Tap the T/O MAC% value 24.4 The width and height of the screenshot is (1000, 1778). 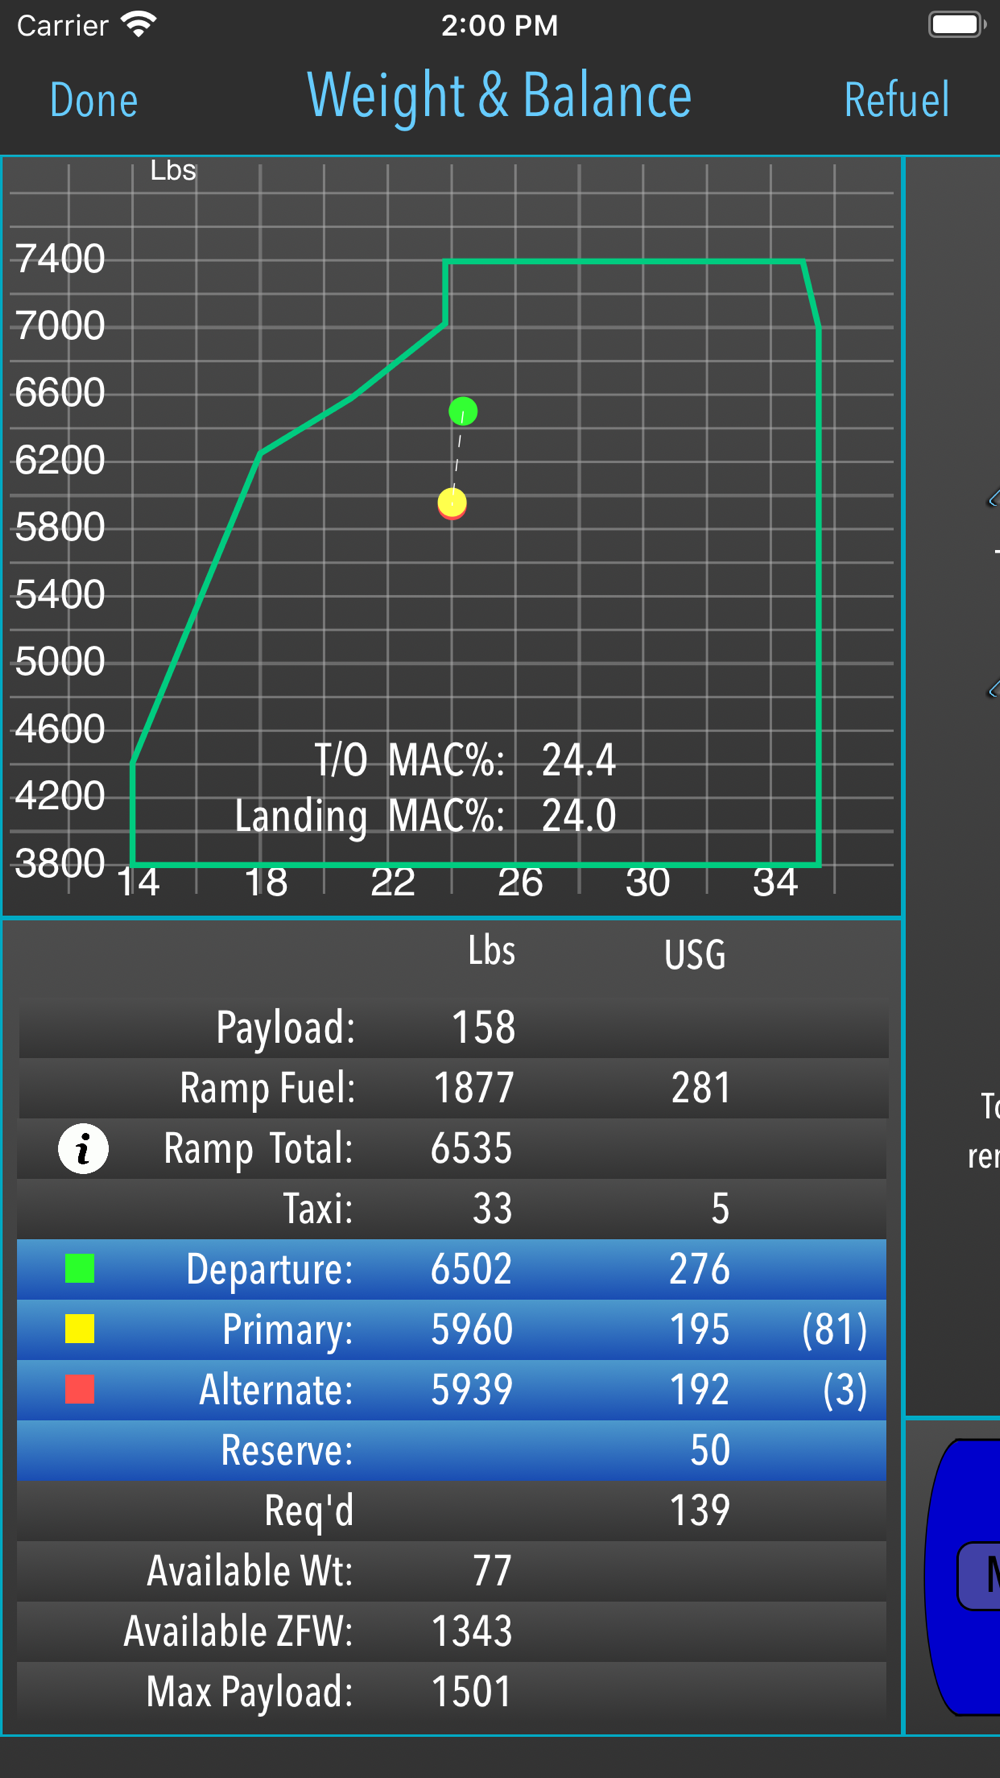[x=579, y=761]
